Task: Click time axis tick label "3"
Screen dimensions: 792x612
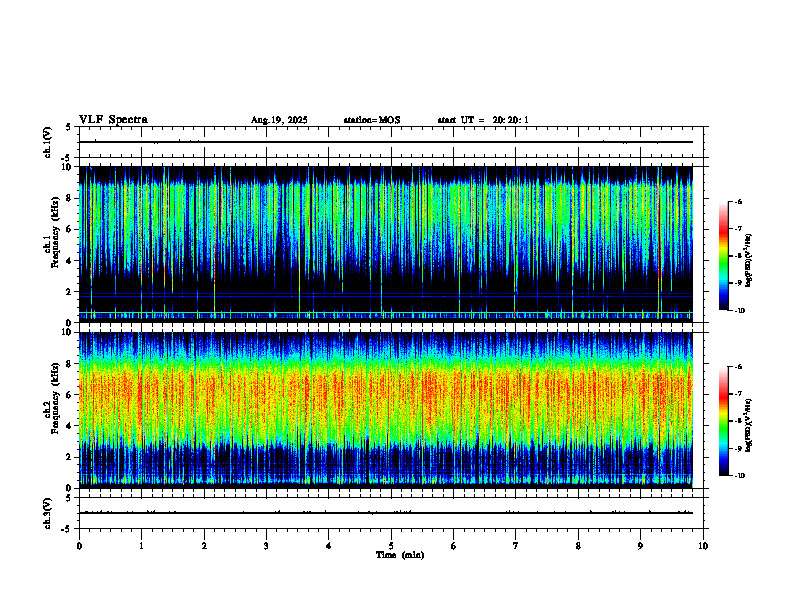Action: pos(266,546)
